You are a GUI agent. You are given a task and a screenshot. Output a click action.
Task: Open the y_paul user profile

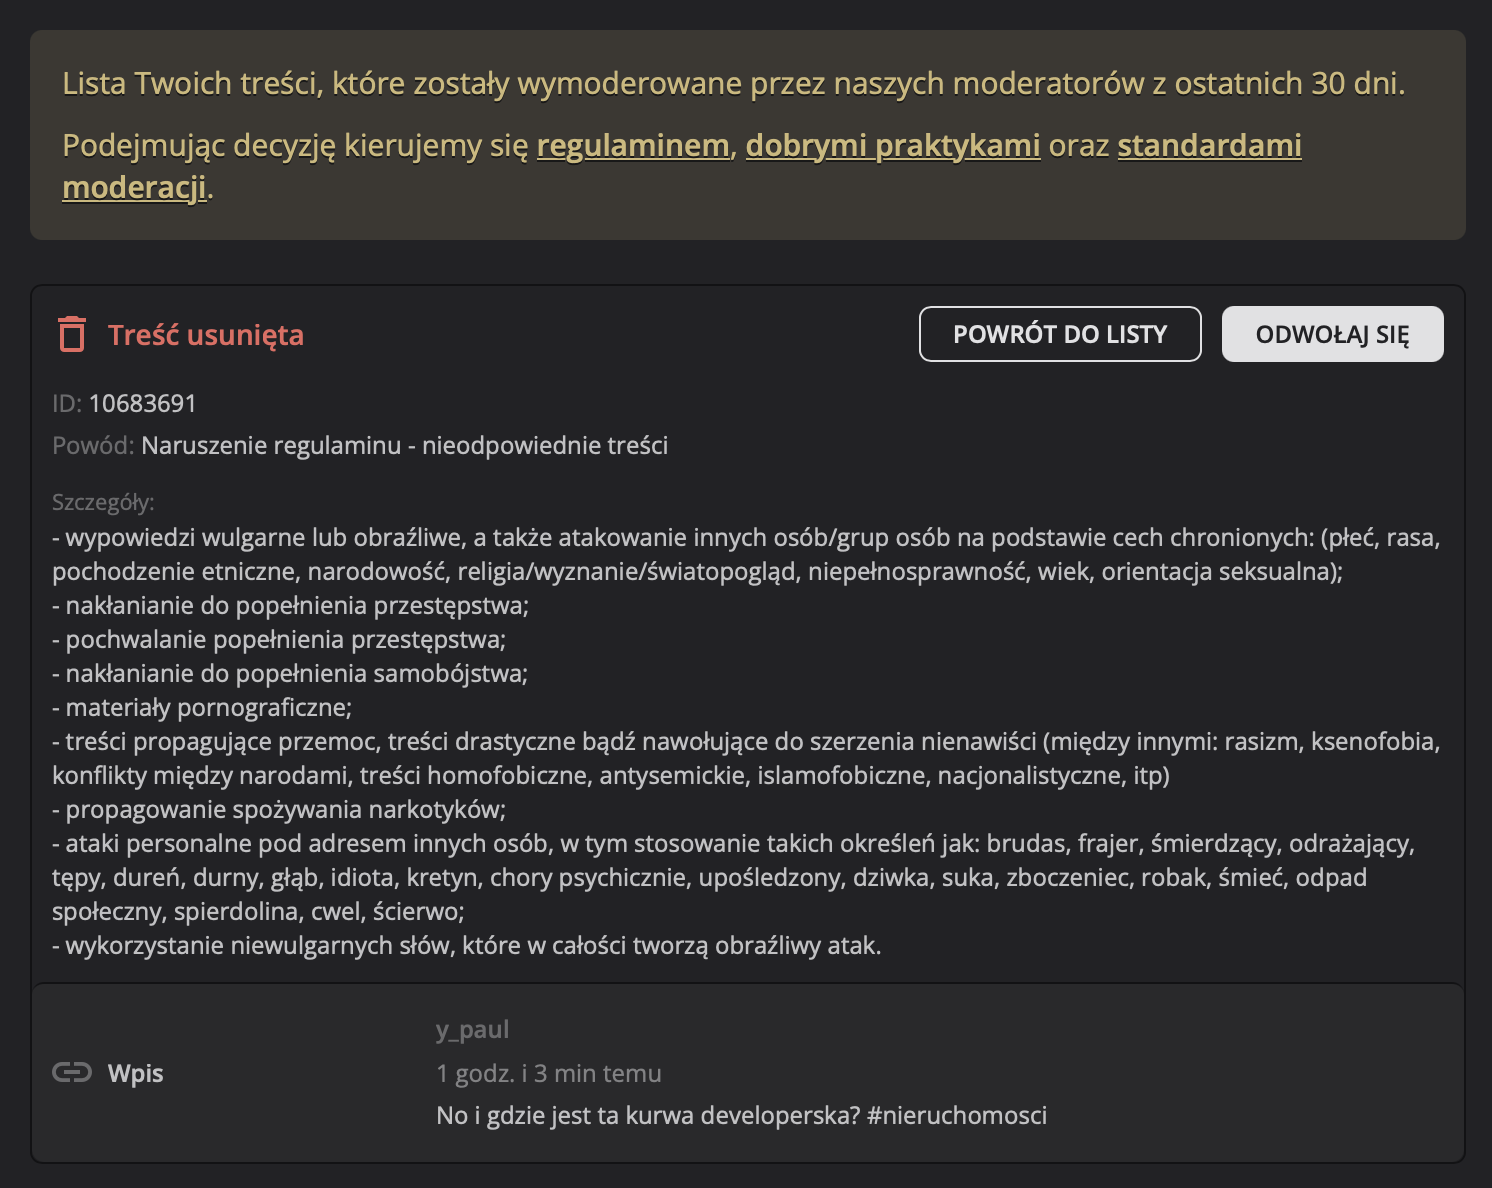[473, 1029]
